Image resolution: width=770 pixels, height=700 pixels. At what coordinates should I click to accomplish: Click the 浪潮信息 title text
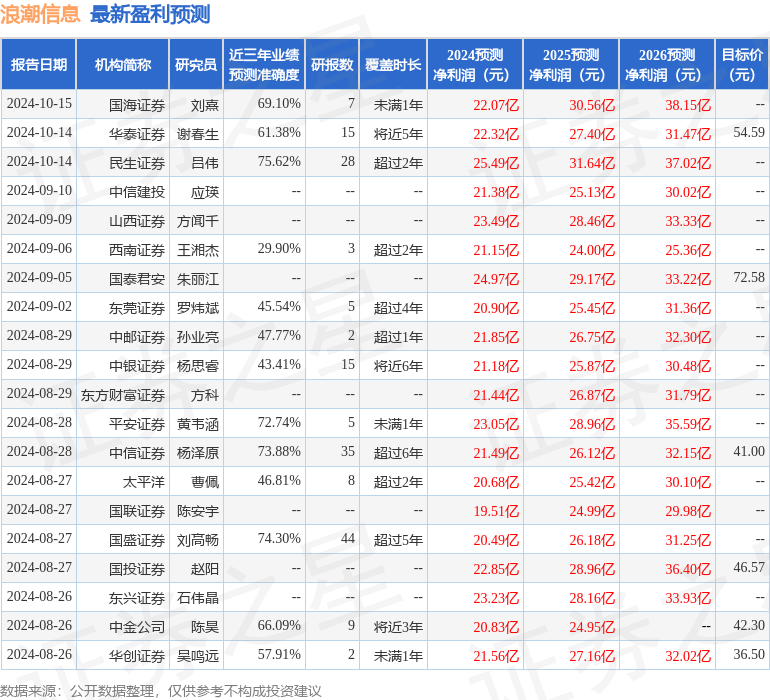[x=40, y=14]
